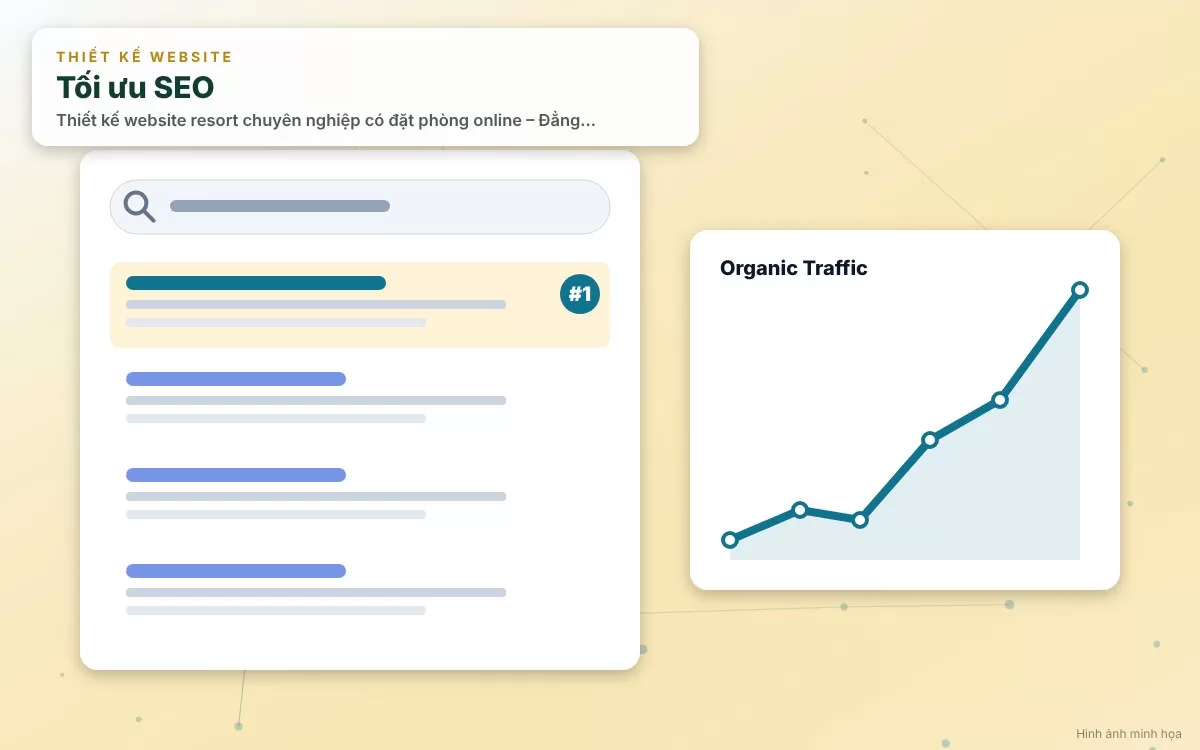
Task: Click the Hình ảnh minh họa caption
Action: pos(1129,733)
